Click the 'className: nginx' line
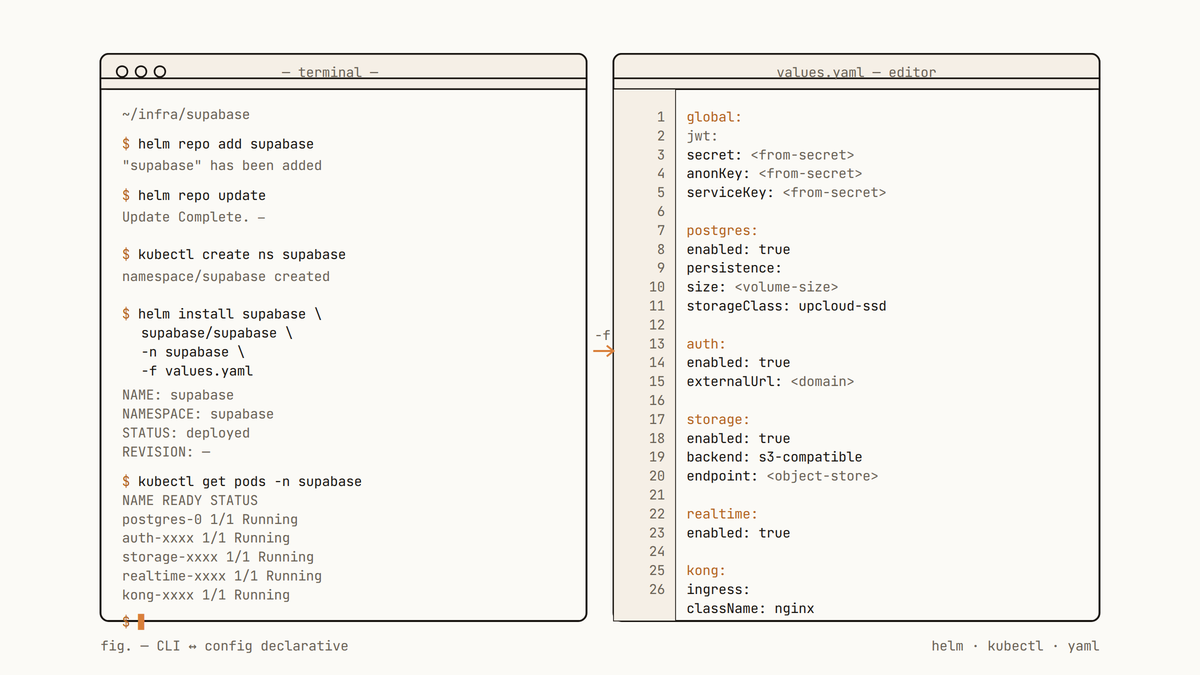This screenshot has width=1200, height=675. point(750,608)
